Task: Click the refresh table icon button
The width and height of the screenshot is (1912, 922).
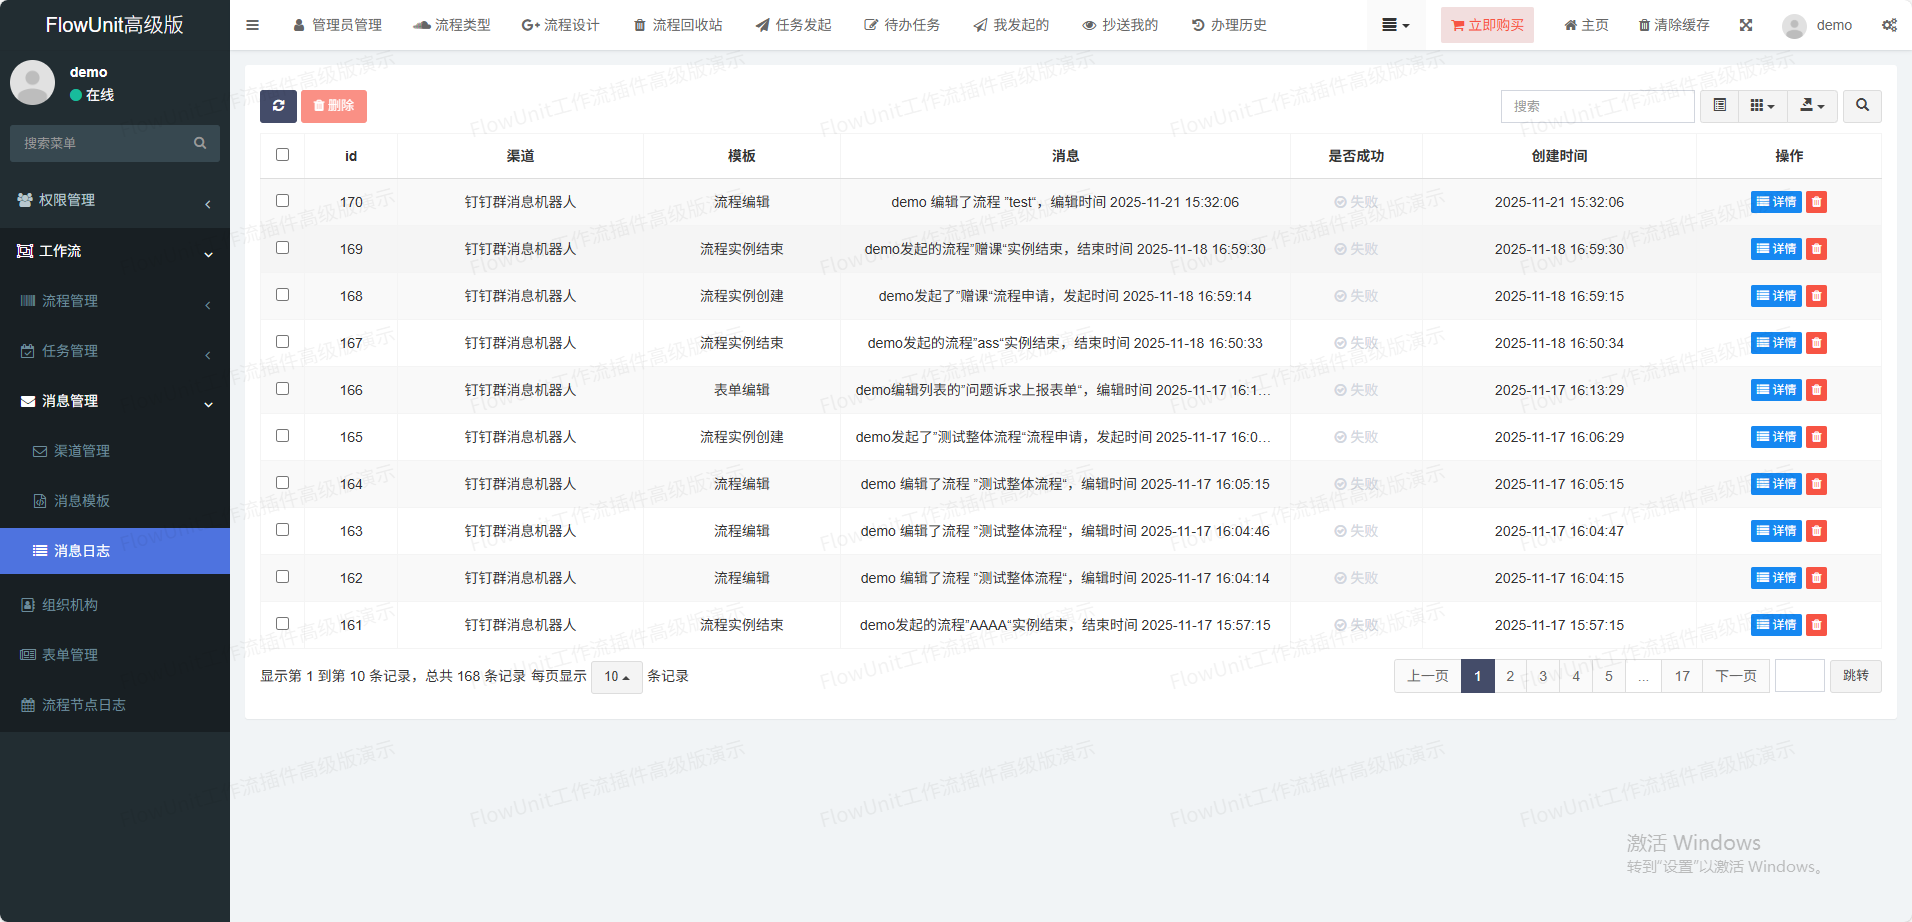Action: pyautogui.click(x=278, y=106)
